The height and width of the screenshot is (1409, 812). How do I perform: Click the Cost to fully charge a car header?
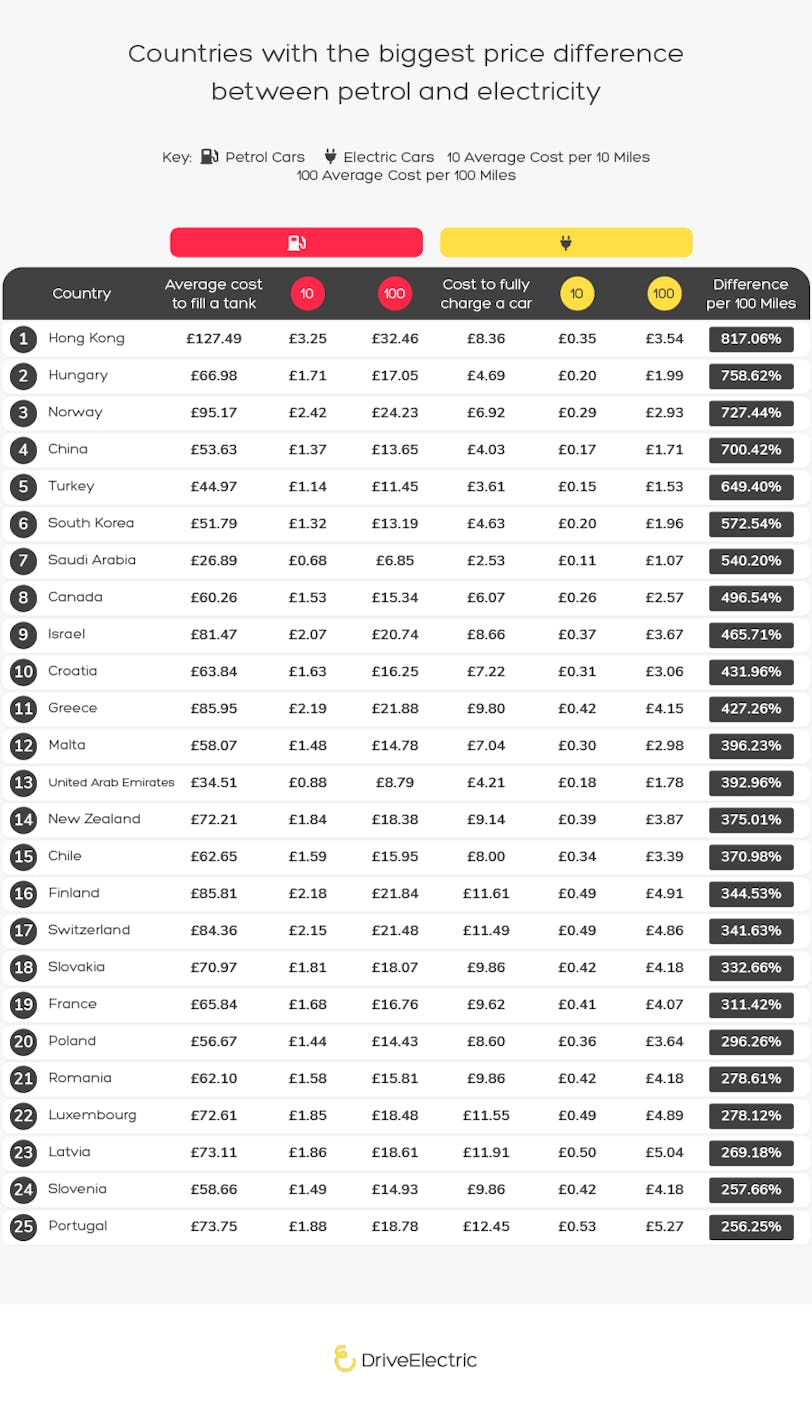(486, 294)
